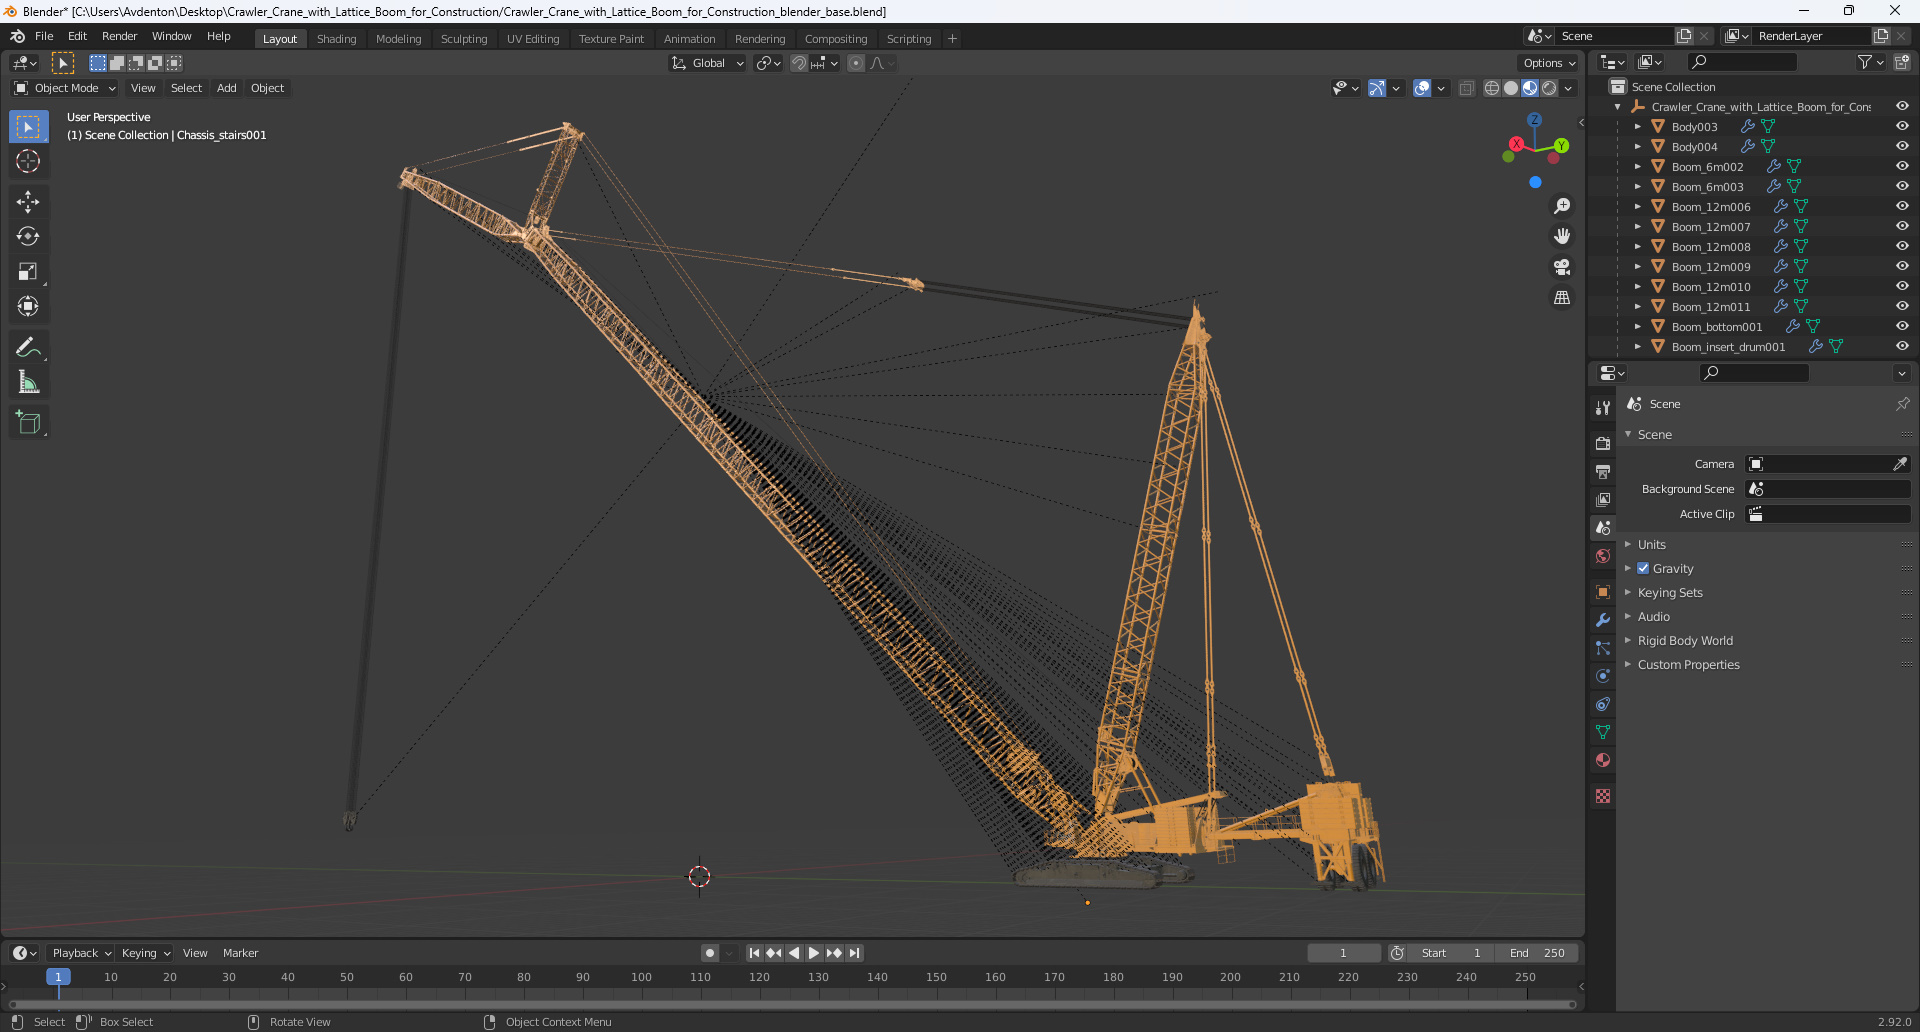Image resolution: width=1920 pixels, height=1032 pixels.
Task: Open the Object properties tab
Action: (x=1603, y=592)
